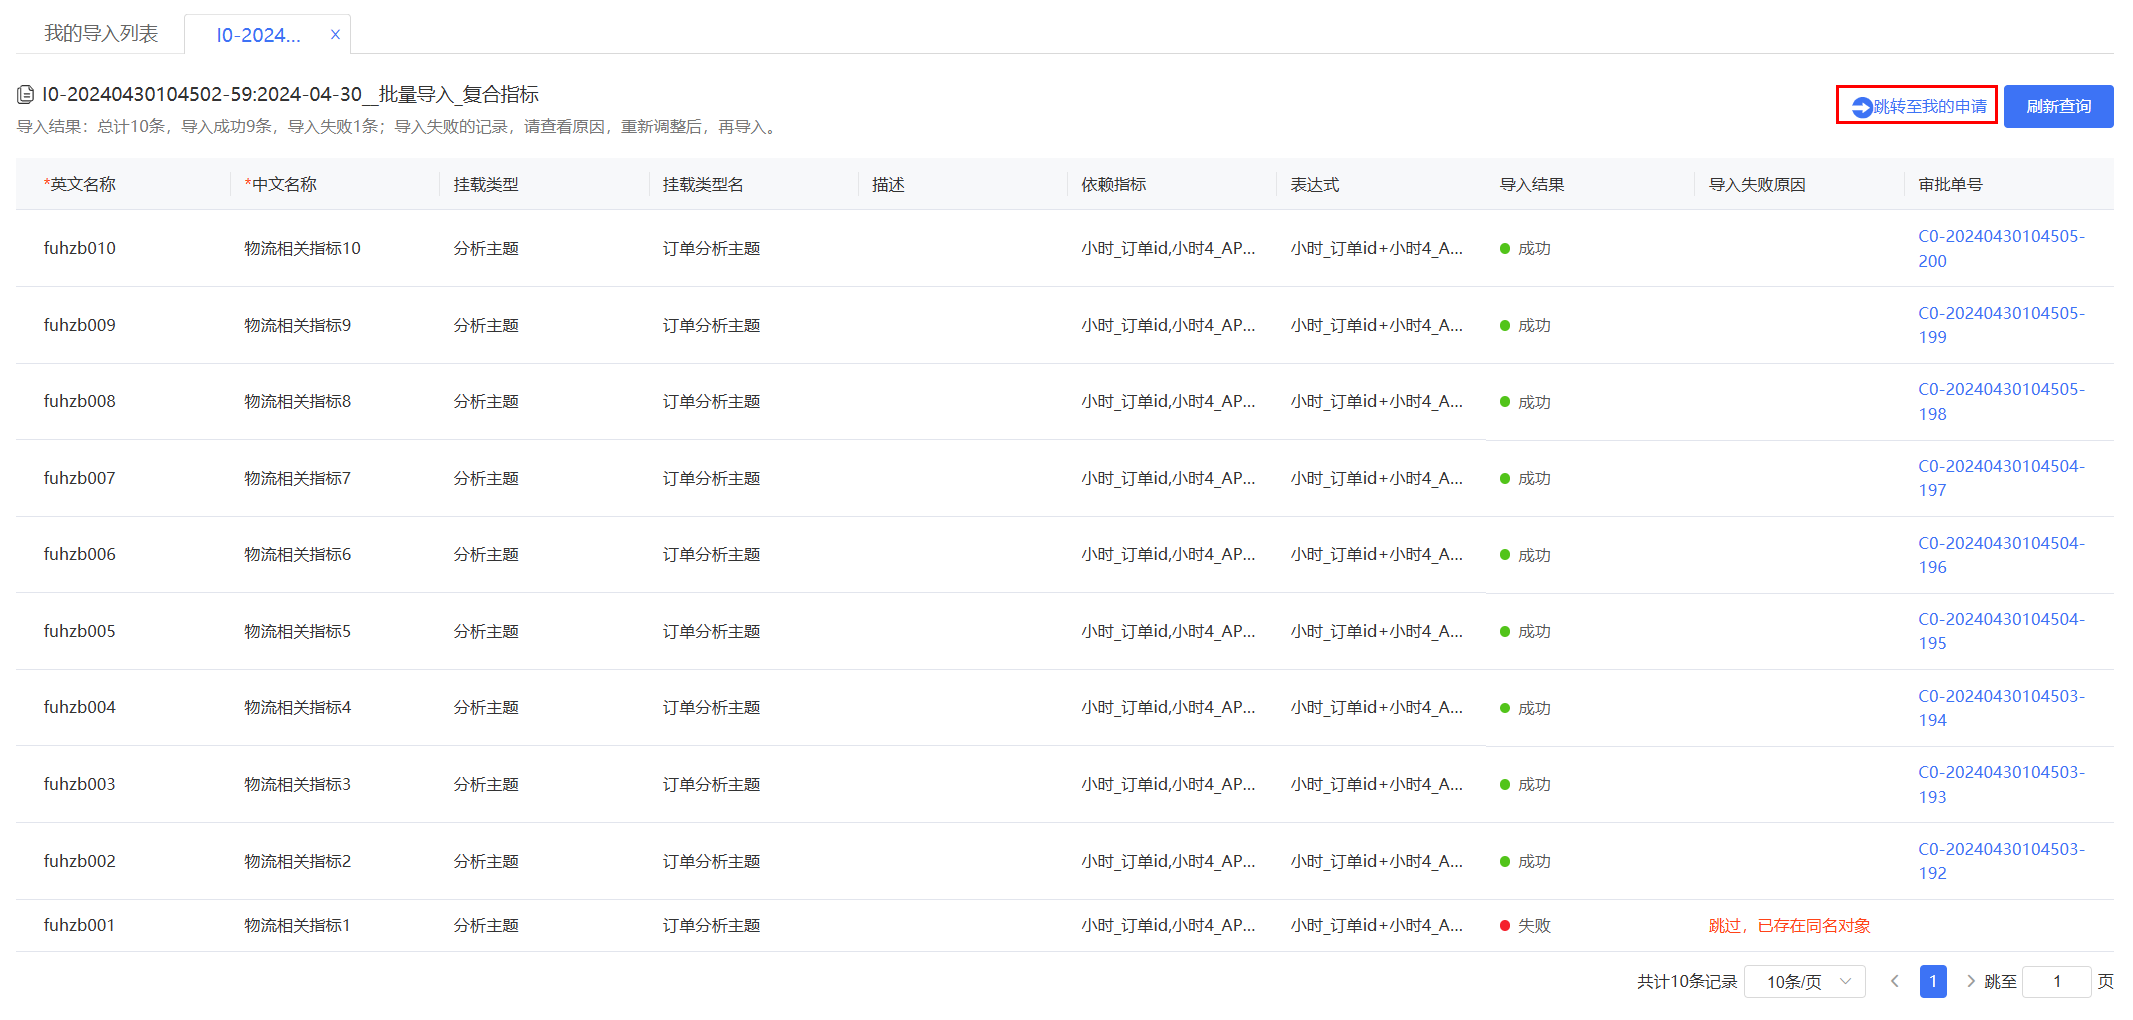Open approval link C0-20240430104503-192
The height and width of the screenshot is (1020, 2133).
2001,861
